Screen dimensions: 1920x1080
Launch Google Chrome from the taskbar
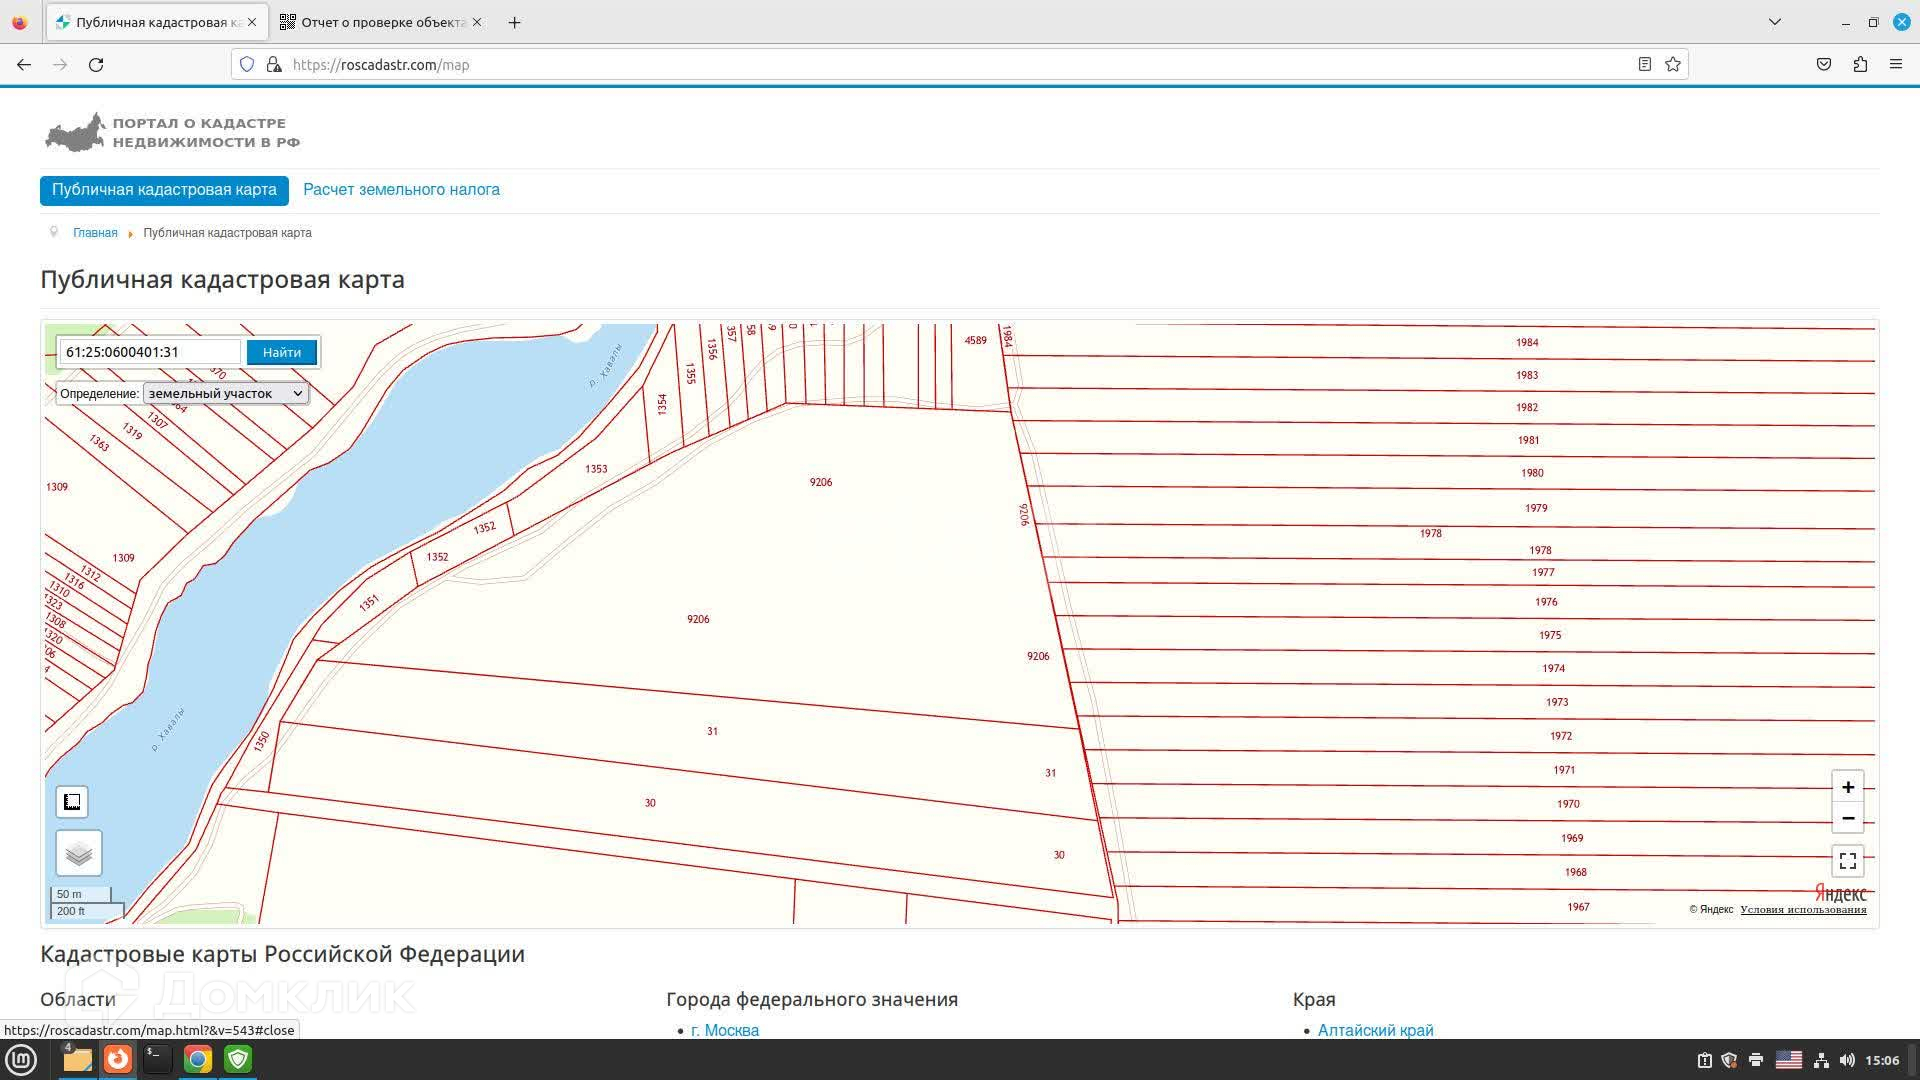[198, 1059]
